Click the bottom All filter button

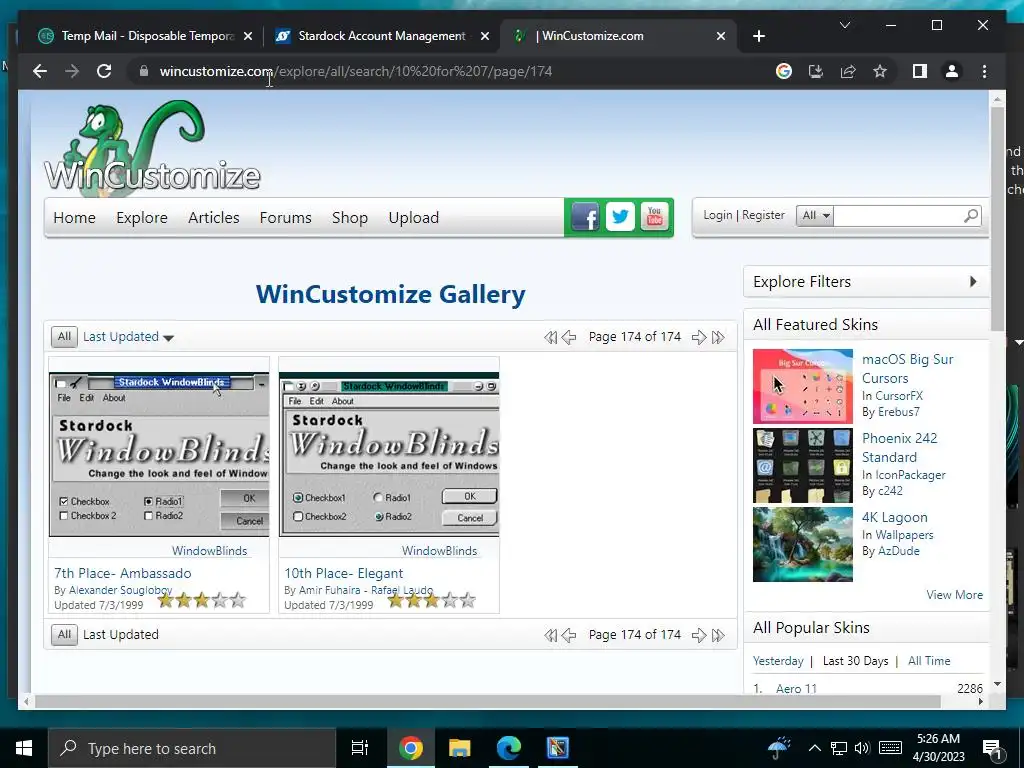(x=64, y=635)
